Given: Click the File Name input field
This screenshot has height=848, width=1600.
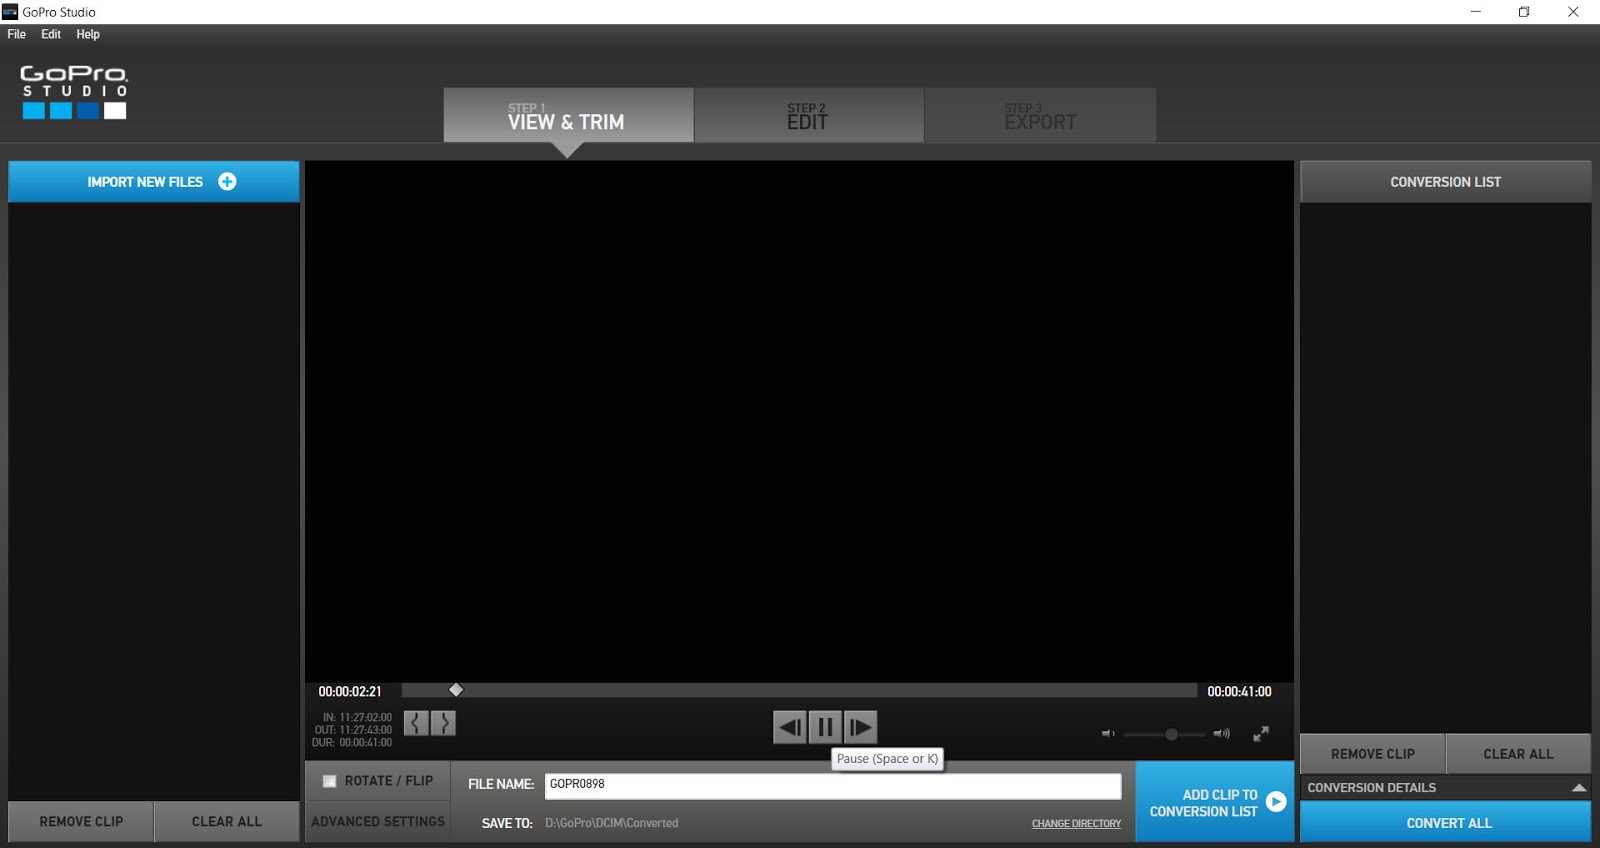Looking at the screenshot, I should pyautogui.click(x=832, y=785).
